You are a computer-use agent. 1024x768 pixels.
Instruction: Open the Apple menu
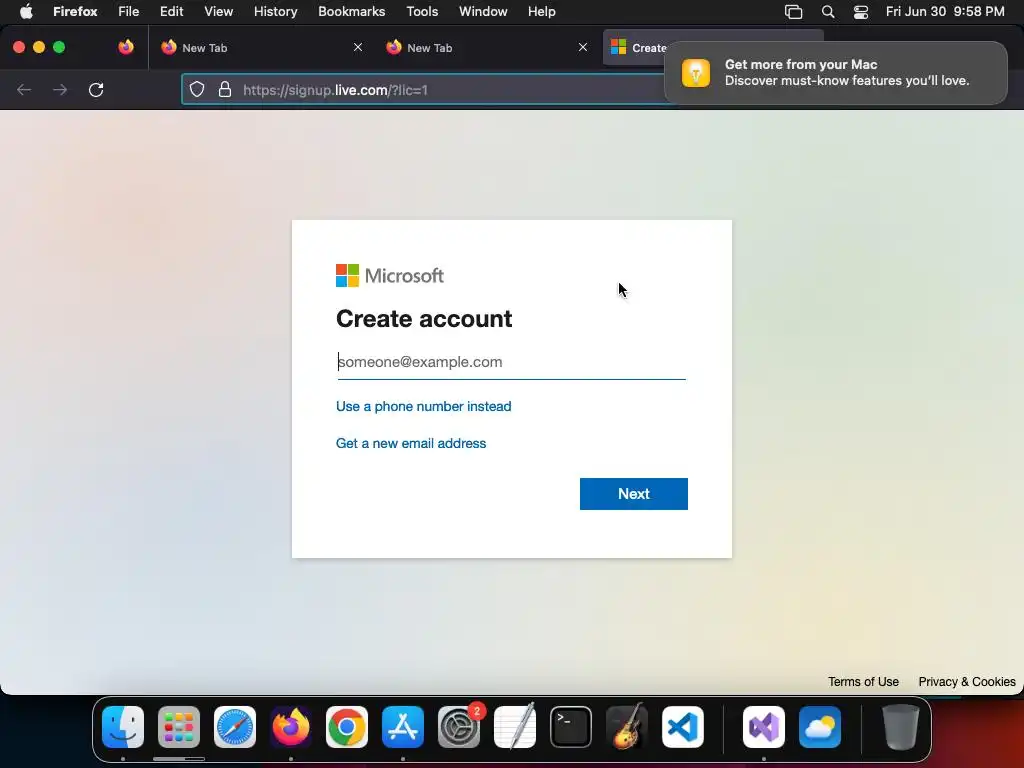[x=25, y=12]
